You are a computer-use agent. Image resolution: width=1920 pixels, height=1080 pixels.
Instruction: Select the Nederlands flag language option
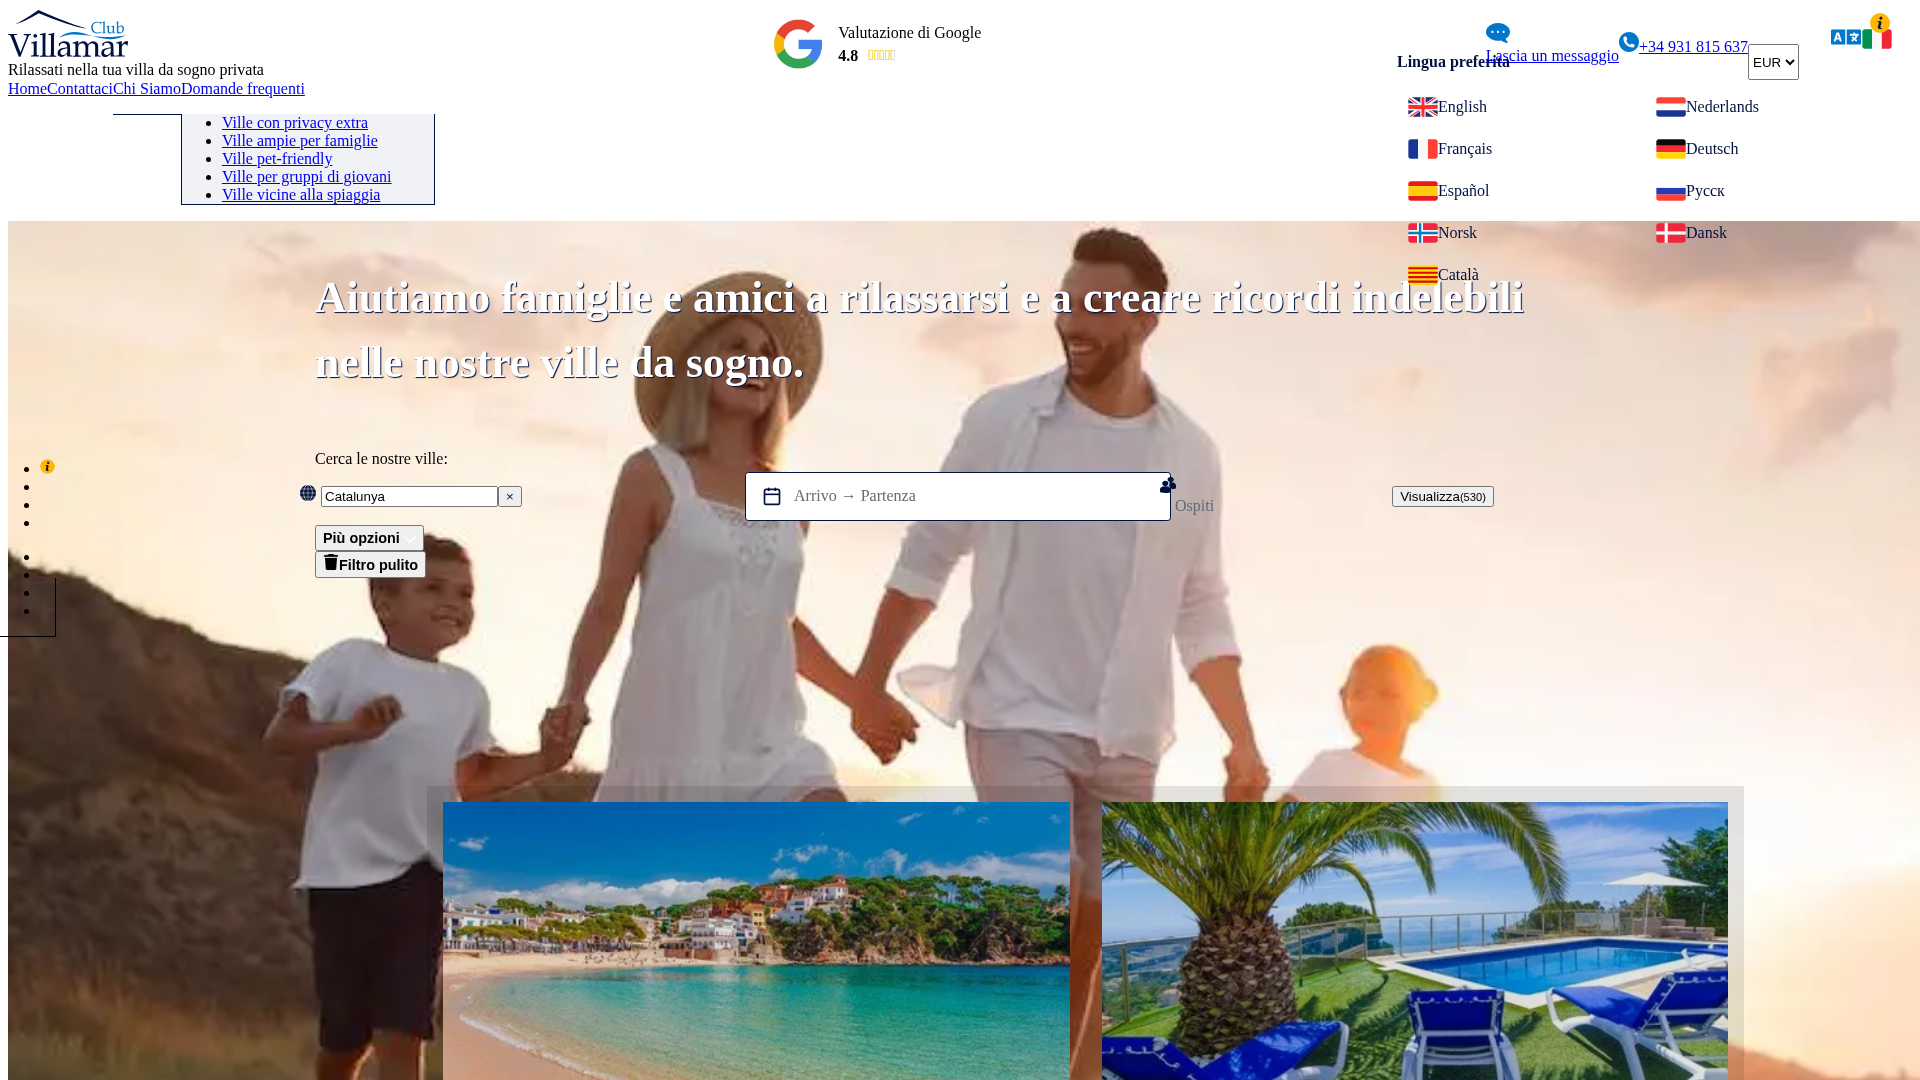pos(1671,107)
